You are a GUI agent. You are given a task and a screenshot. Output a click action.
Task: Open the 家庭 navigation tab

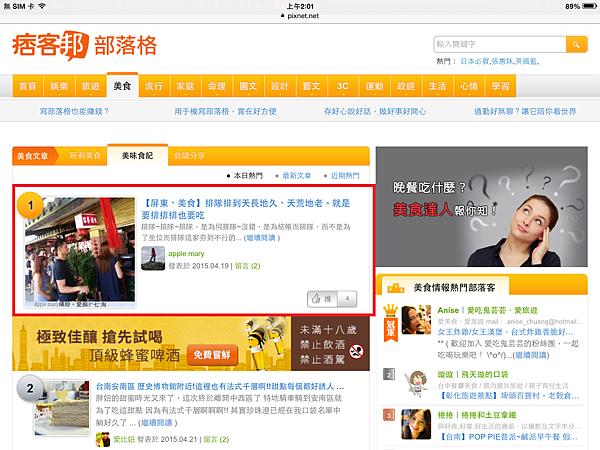click(x=185, y=86)
